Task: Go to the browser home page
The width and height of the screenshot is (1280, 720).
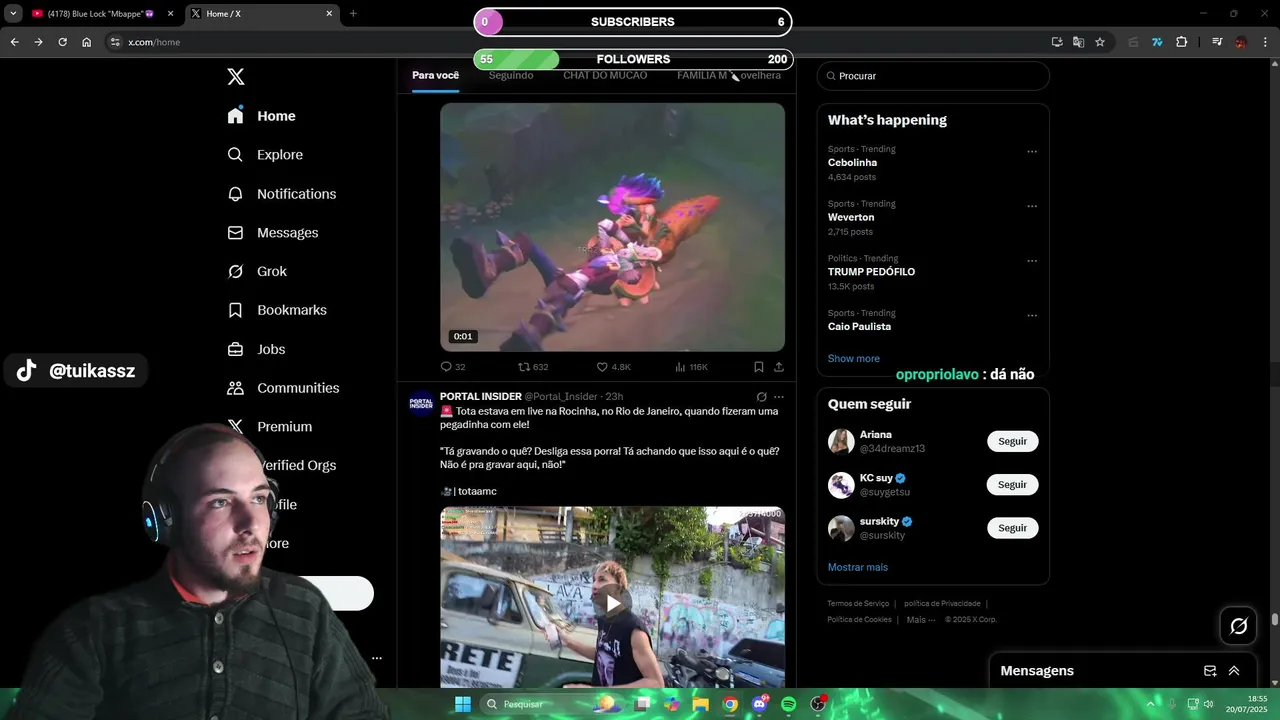Action: 86,42
